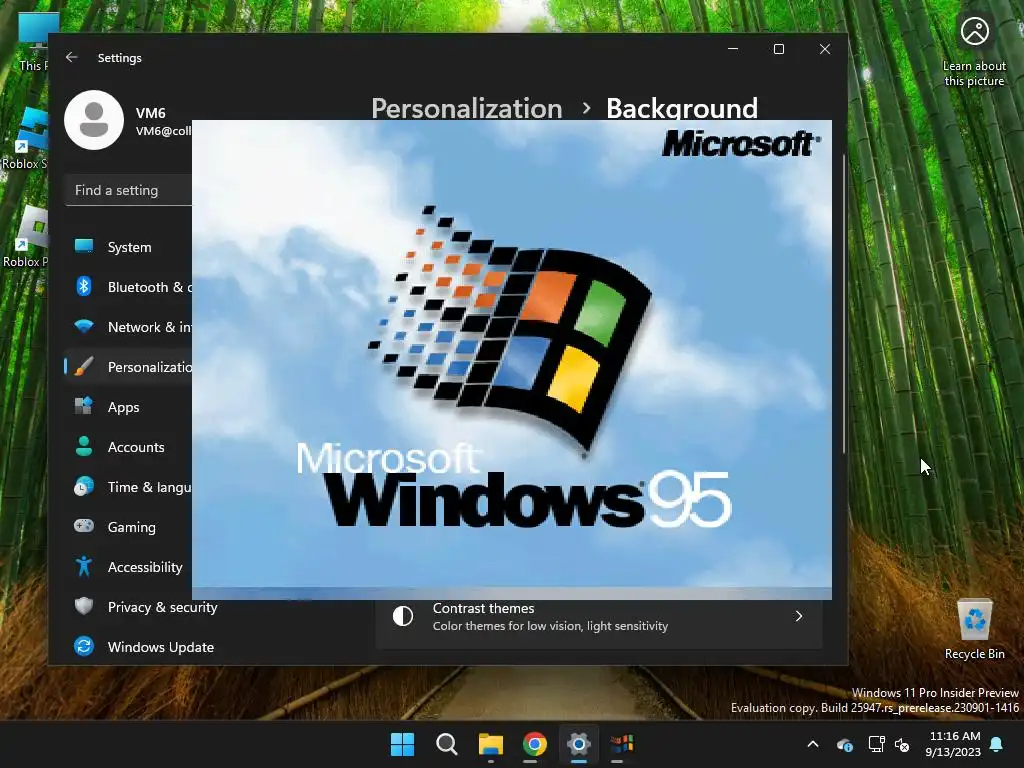Click the network display tray icon

pos(876,744)
